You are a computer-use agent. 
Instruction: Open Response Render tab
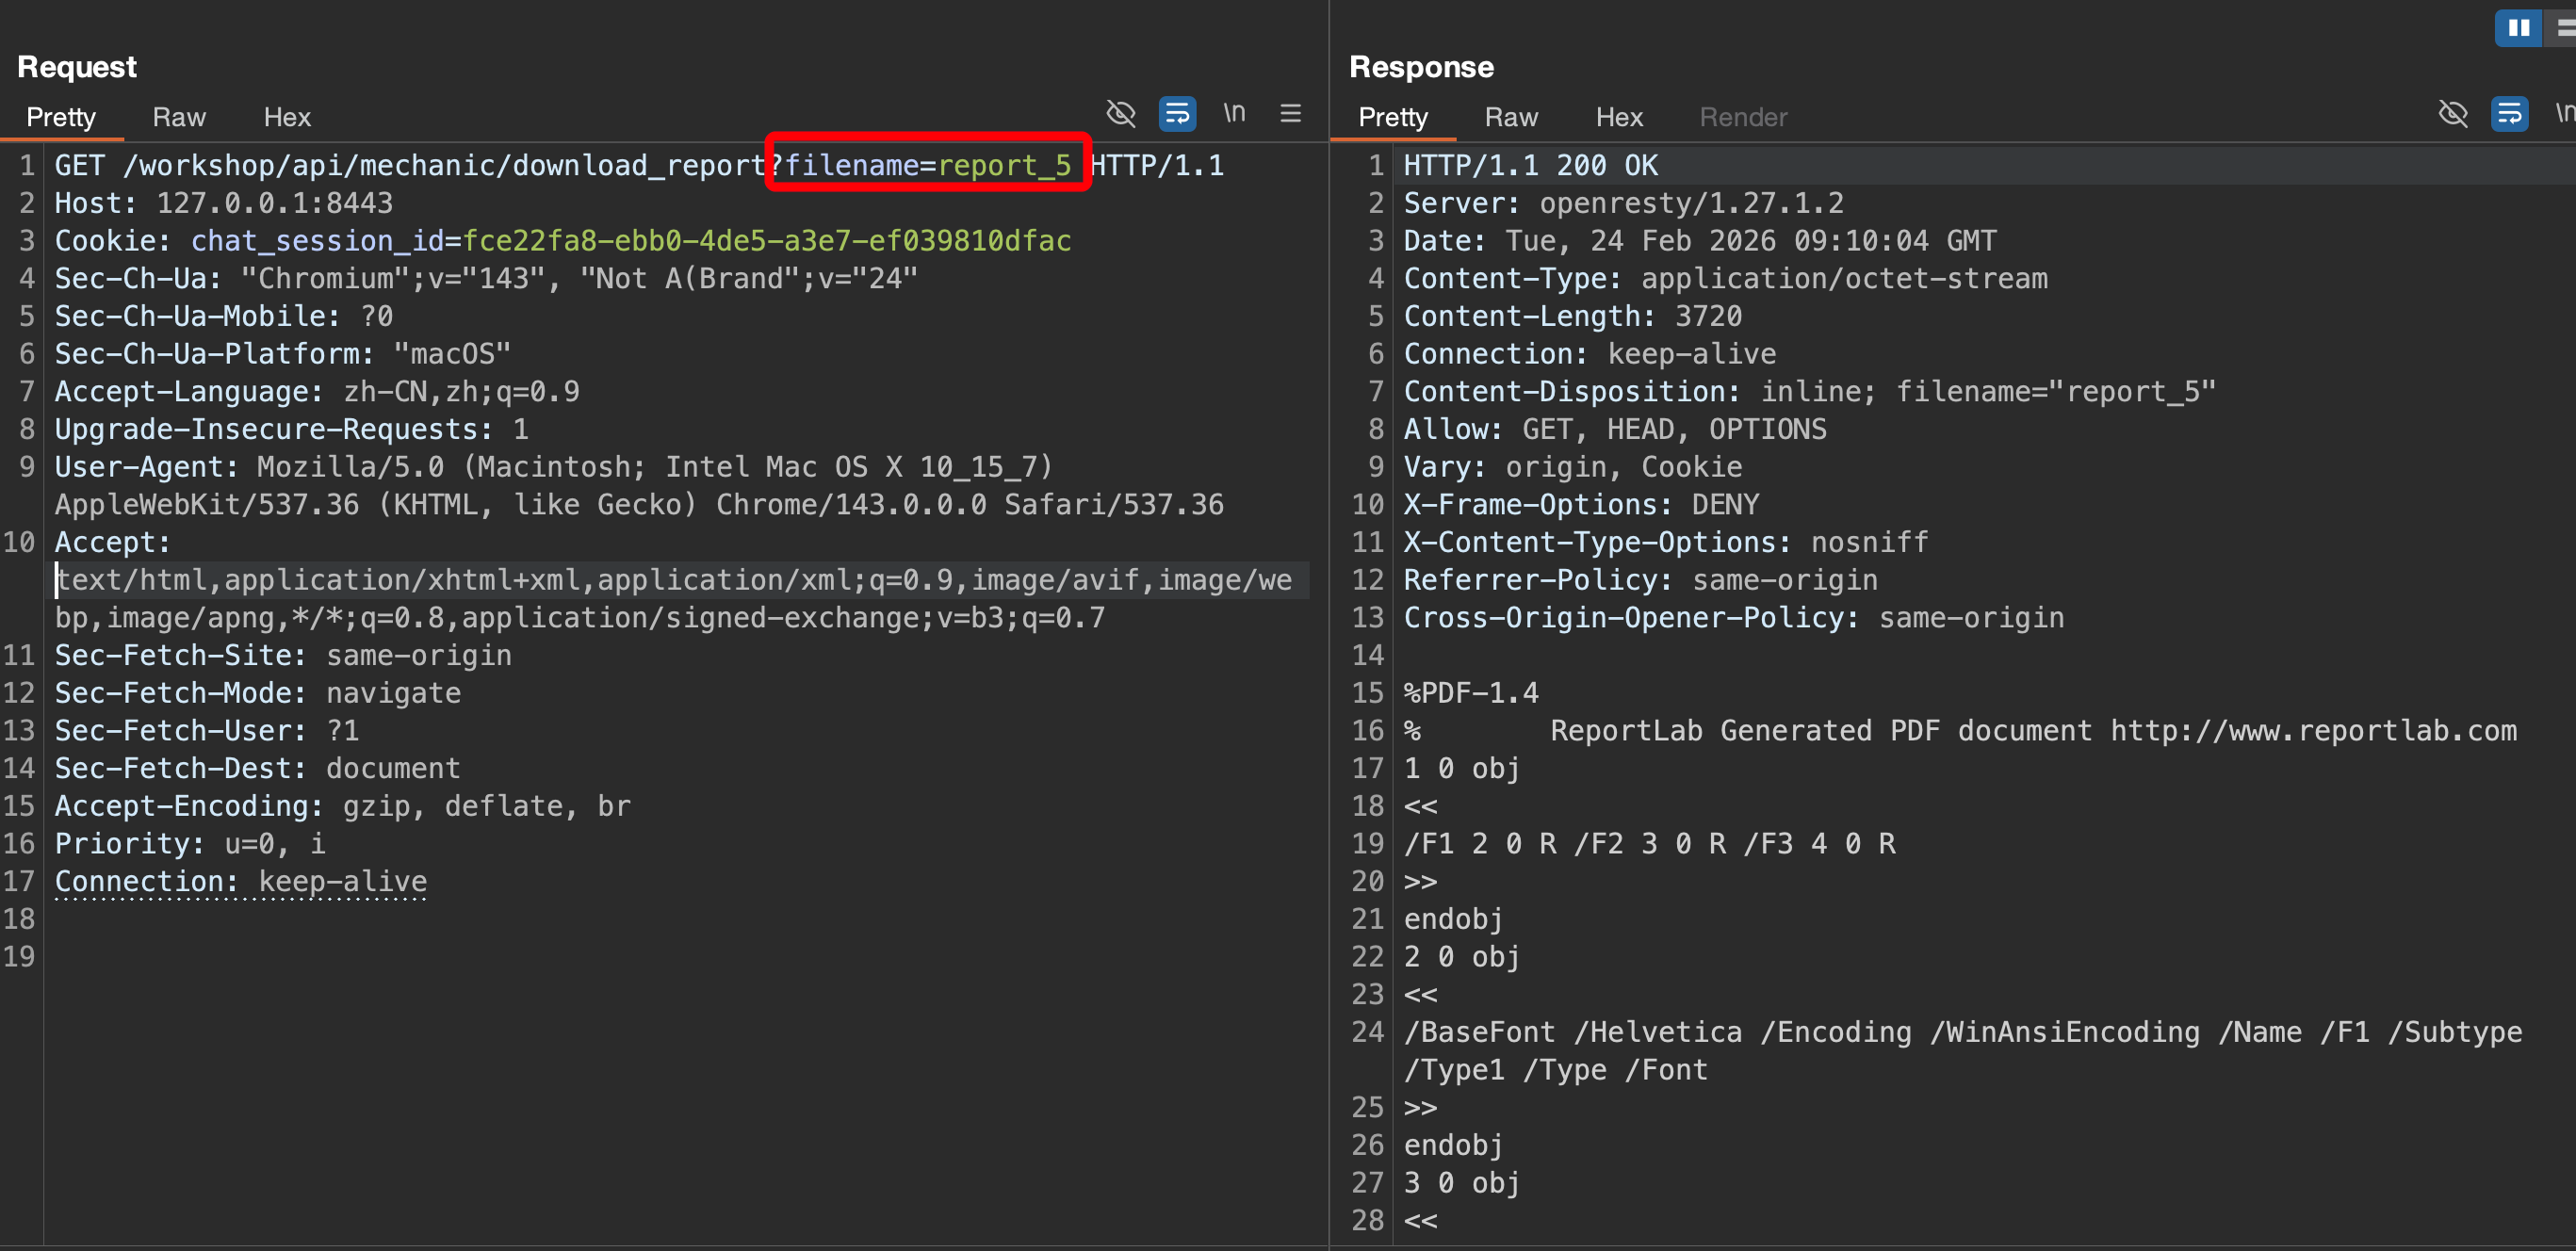pyautogui.click(x=1743, y=118)
